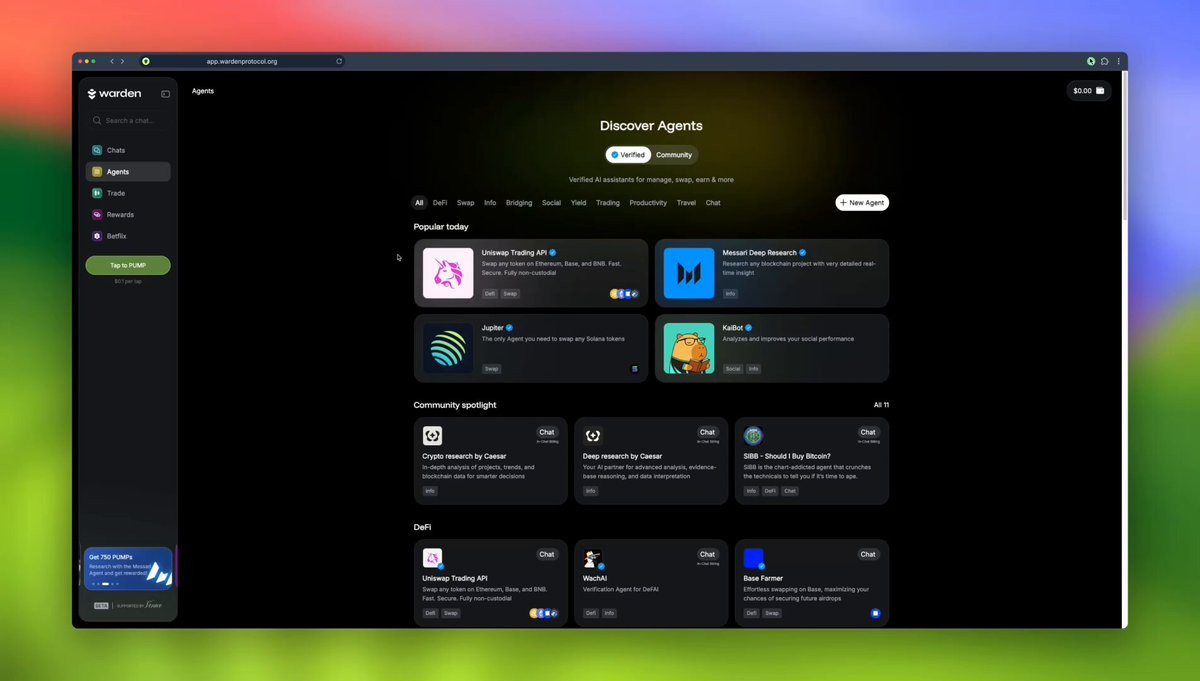1200x681 pixels.
Task: Filter agents by Swap tab
Action: (x=466, y=203)
